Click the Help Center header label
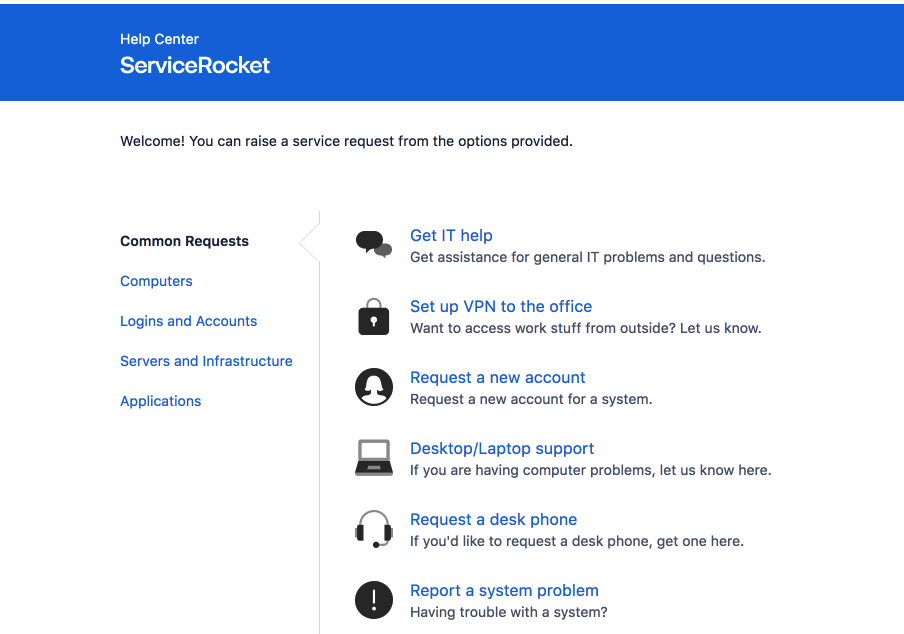Viewport: 904px width, 634px height. click(160, 39)
